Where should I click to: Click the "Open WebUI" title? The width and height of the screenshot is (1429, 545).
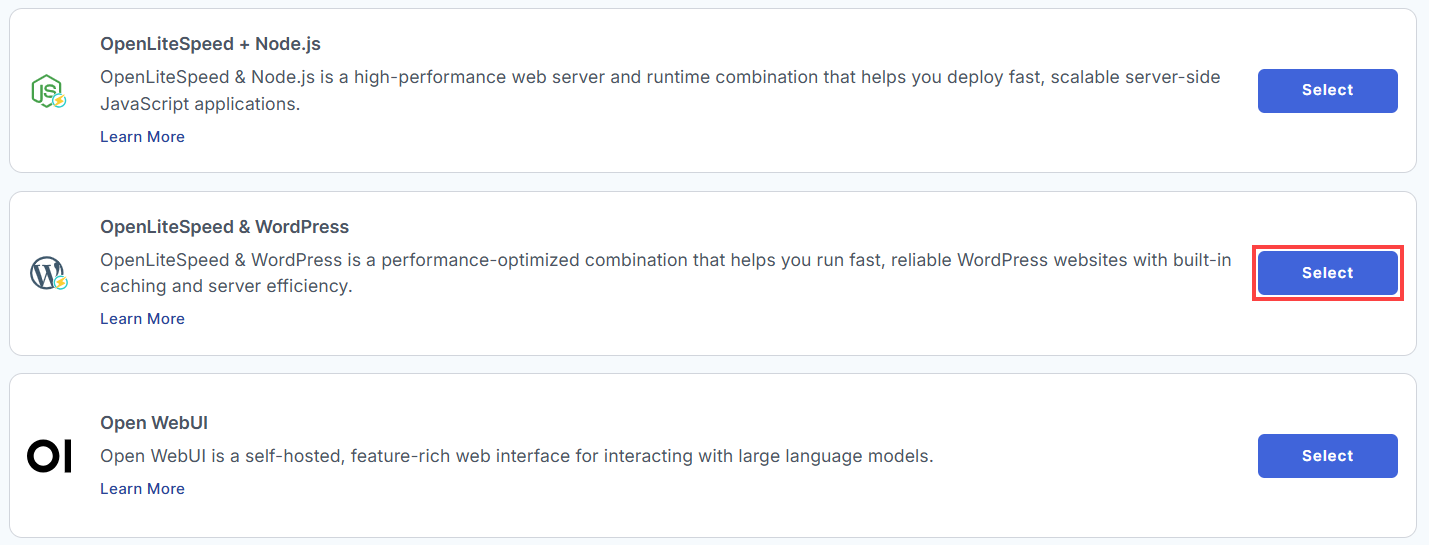[x=154, y=423]
